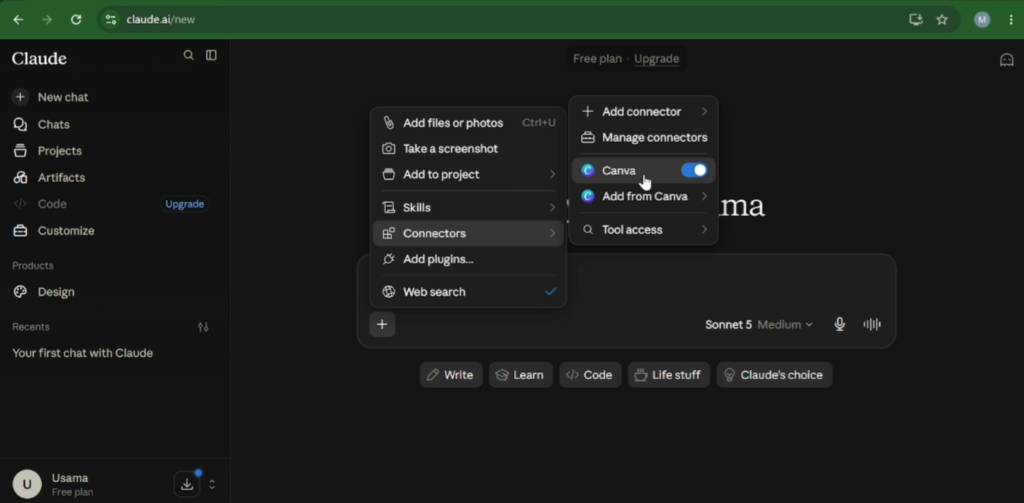Toggle Web search checkmark
Screen dimensions: 1024x503
(551, 292)
